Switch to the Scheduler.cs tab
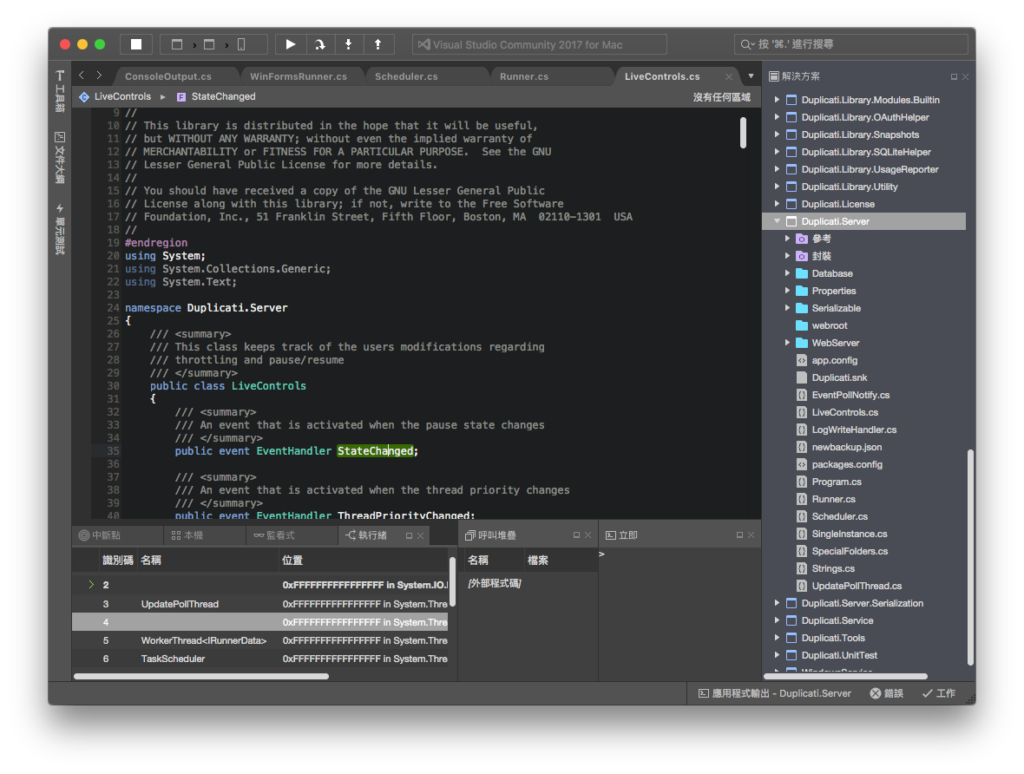 [x=406, y=76]
